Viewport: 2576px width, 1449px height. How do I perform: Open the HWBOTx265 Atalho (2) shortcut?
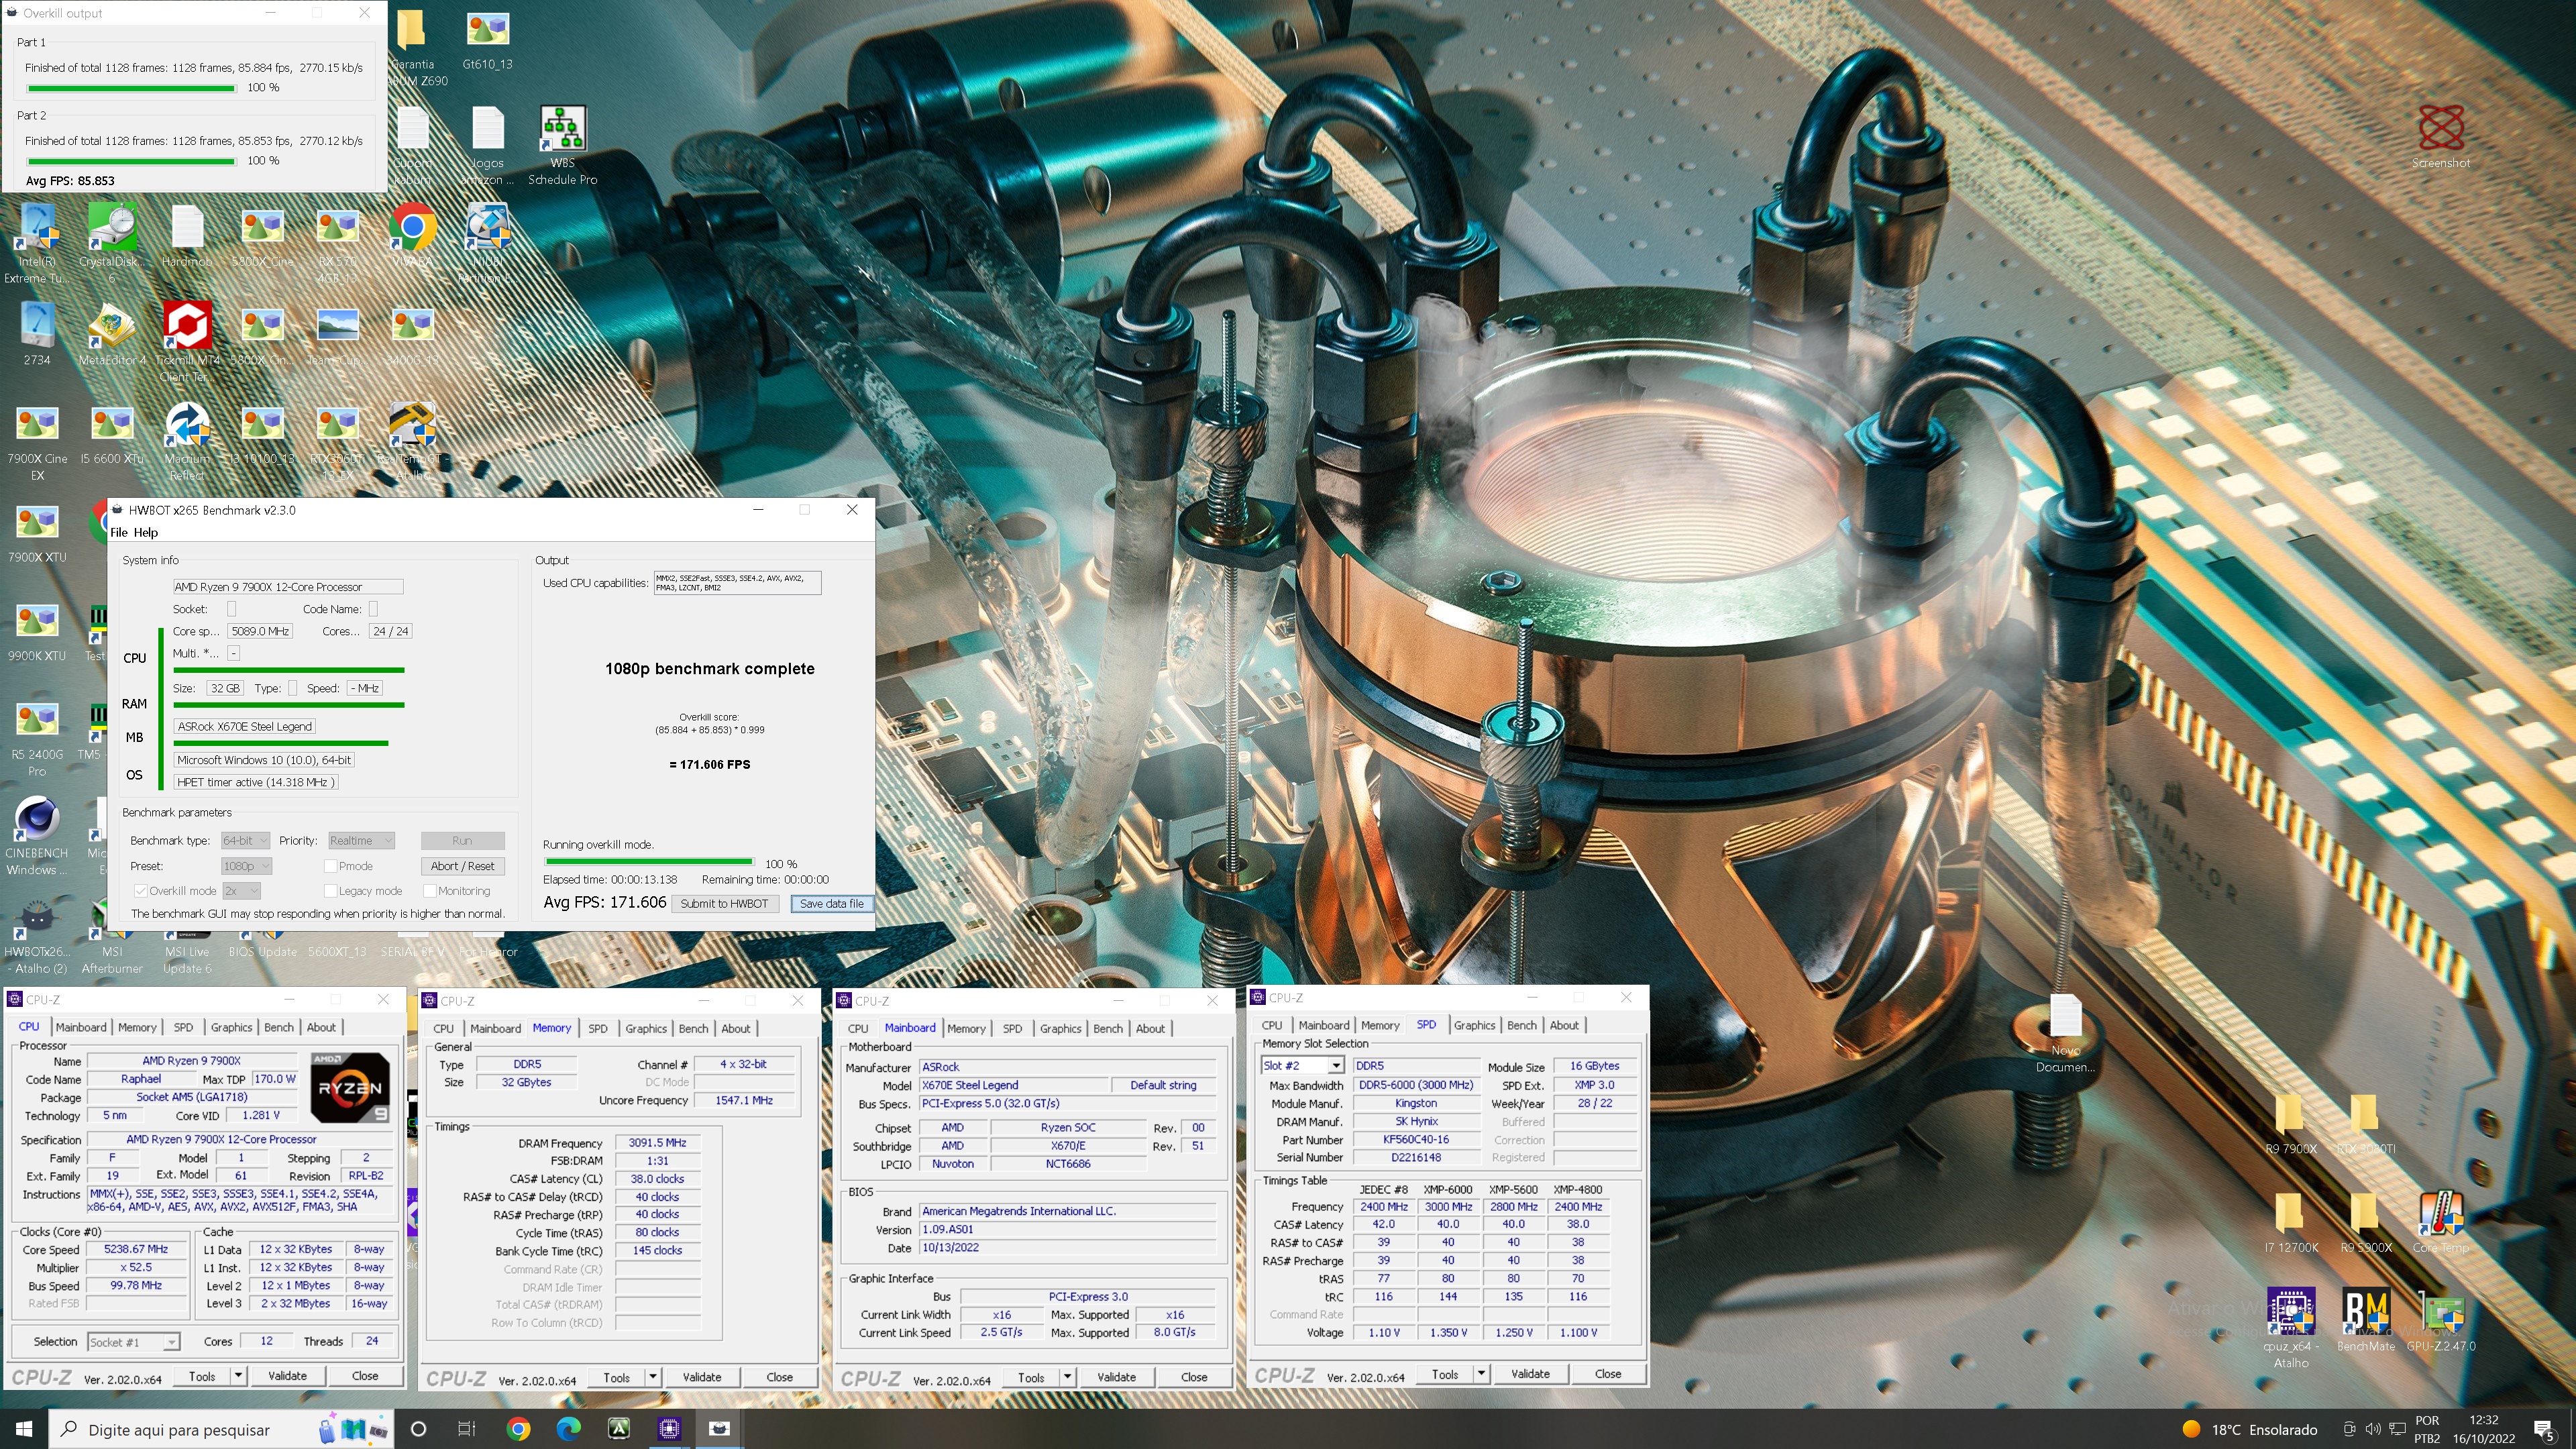pyautogui.click(x=37, y=935)
